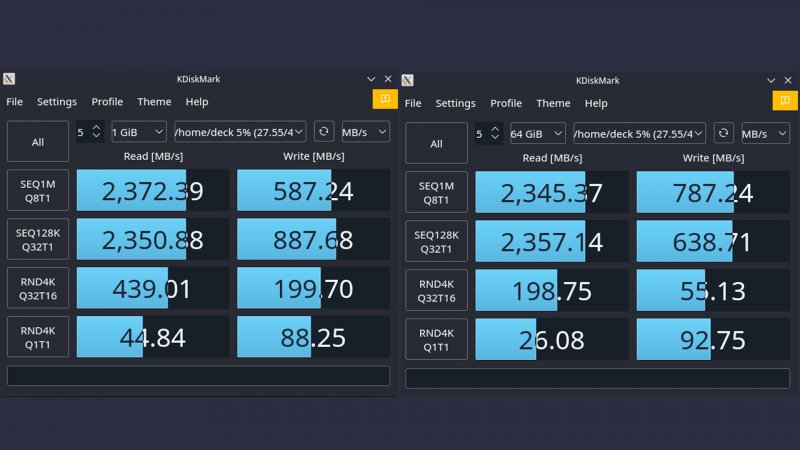Click yellow note icon in right window
Image resolution: width=800 pixels, height=450 pixels.
(785, 100)
